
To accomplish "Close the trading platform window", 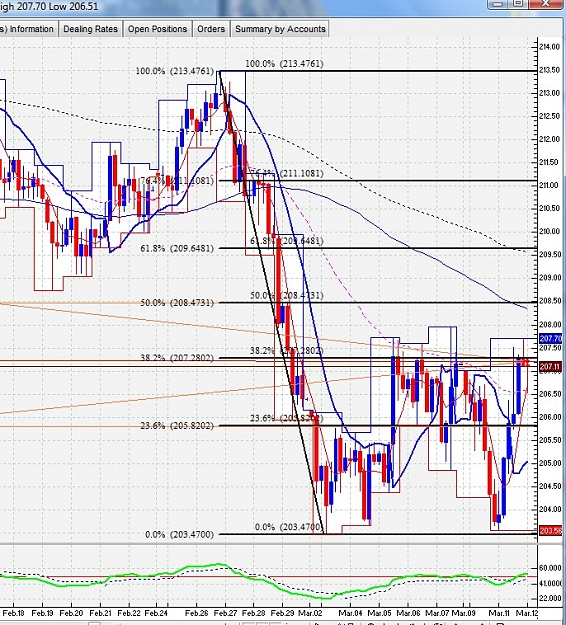I will [545, 4].
